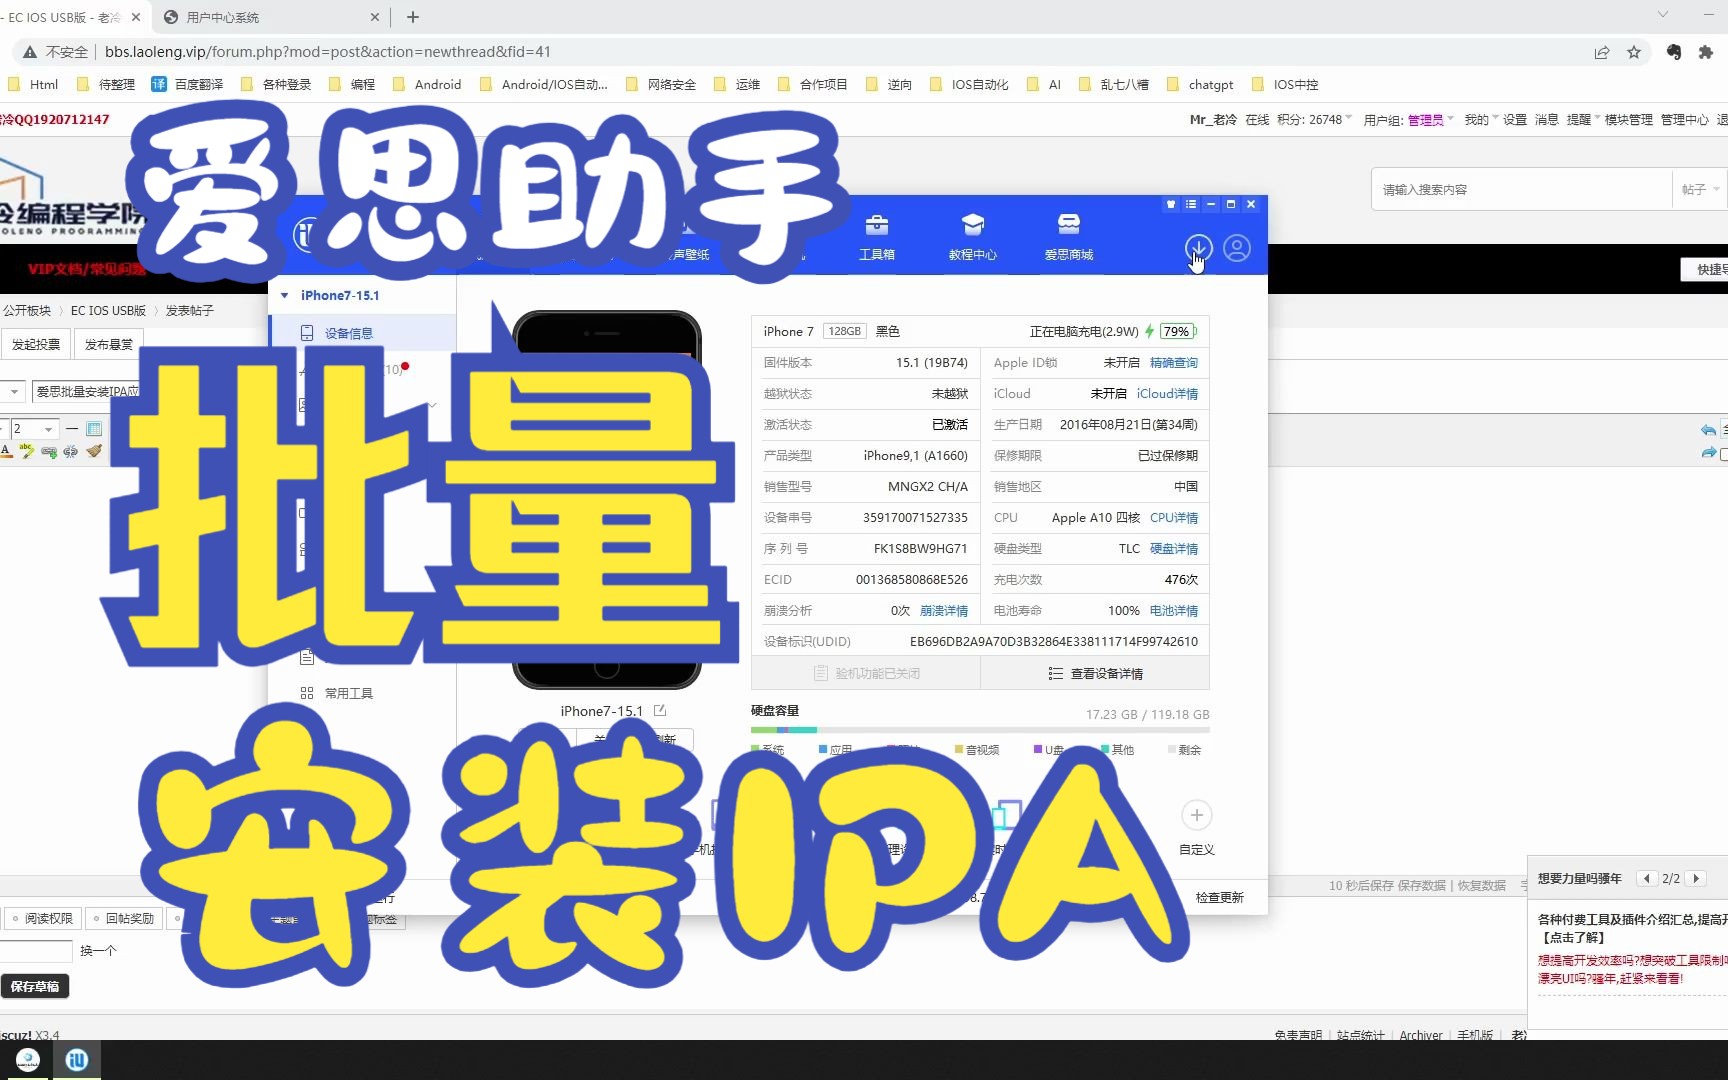Screen dimensions: 1728x1080
Task: Open the 发起投票 tab
Action: pyautogui.click(x=36, y=344)
